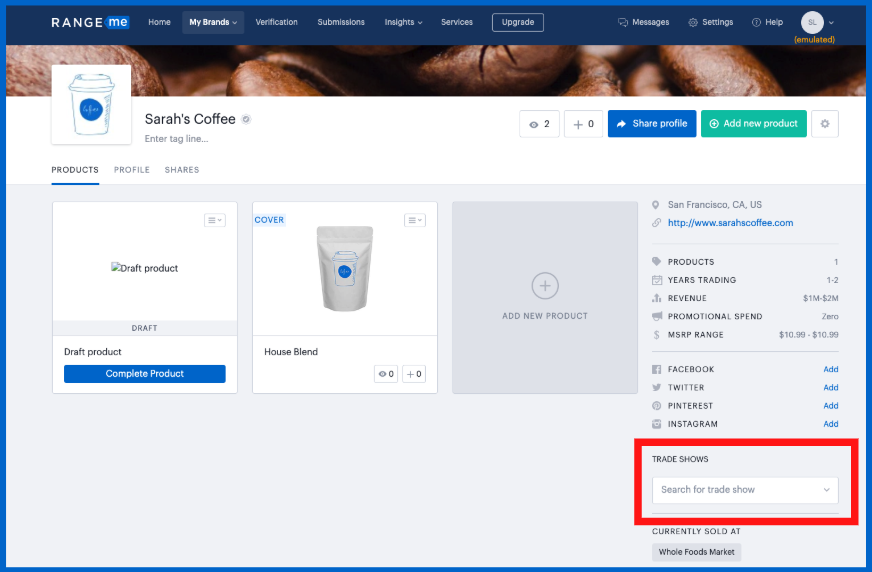Screen dimensions: 872x572
Task: Open Submissions page
Action: [341, 22]
